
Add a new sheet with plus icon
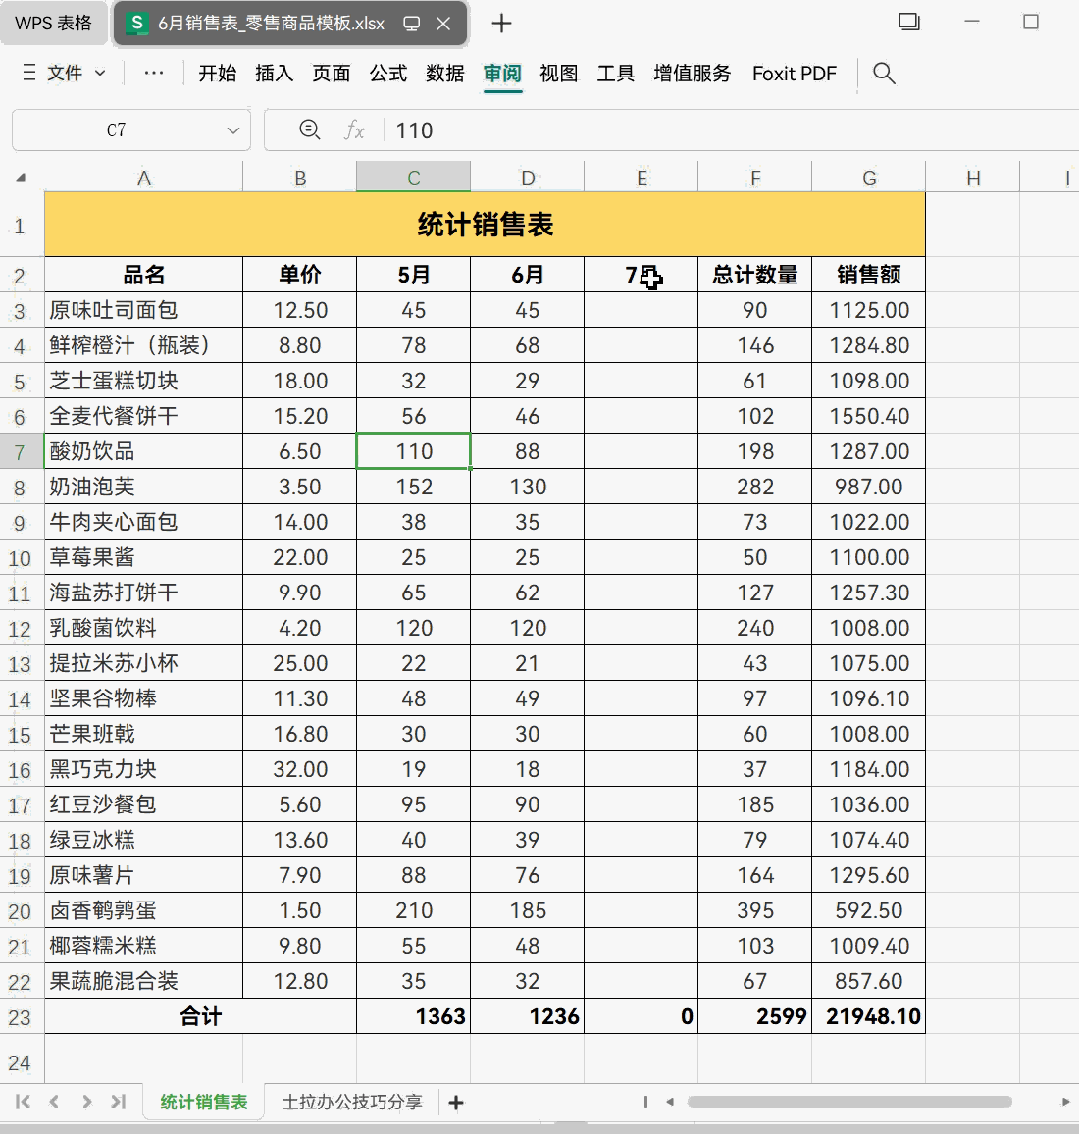(456, 1102)
